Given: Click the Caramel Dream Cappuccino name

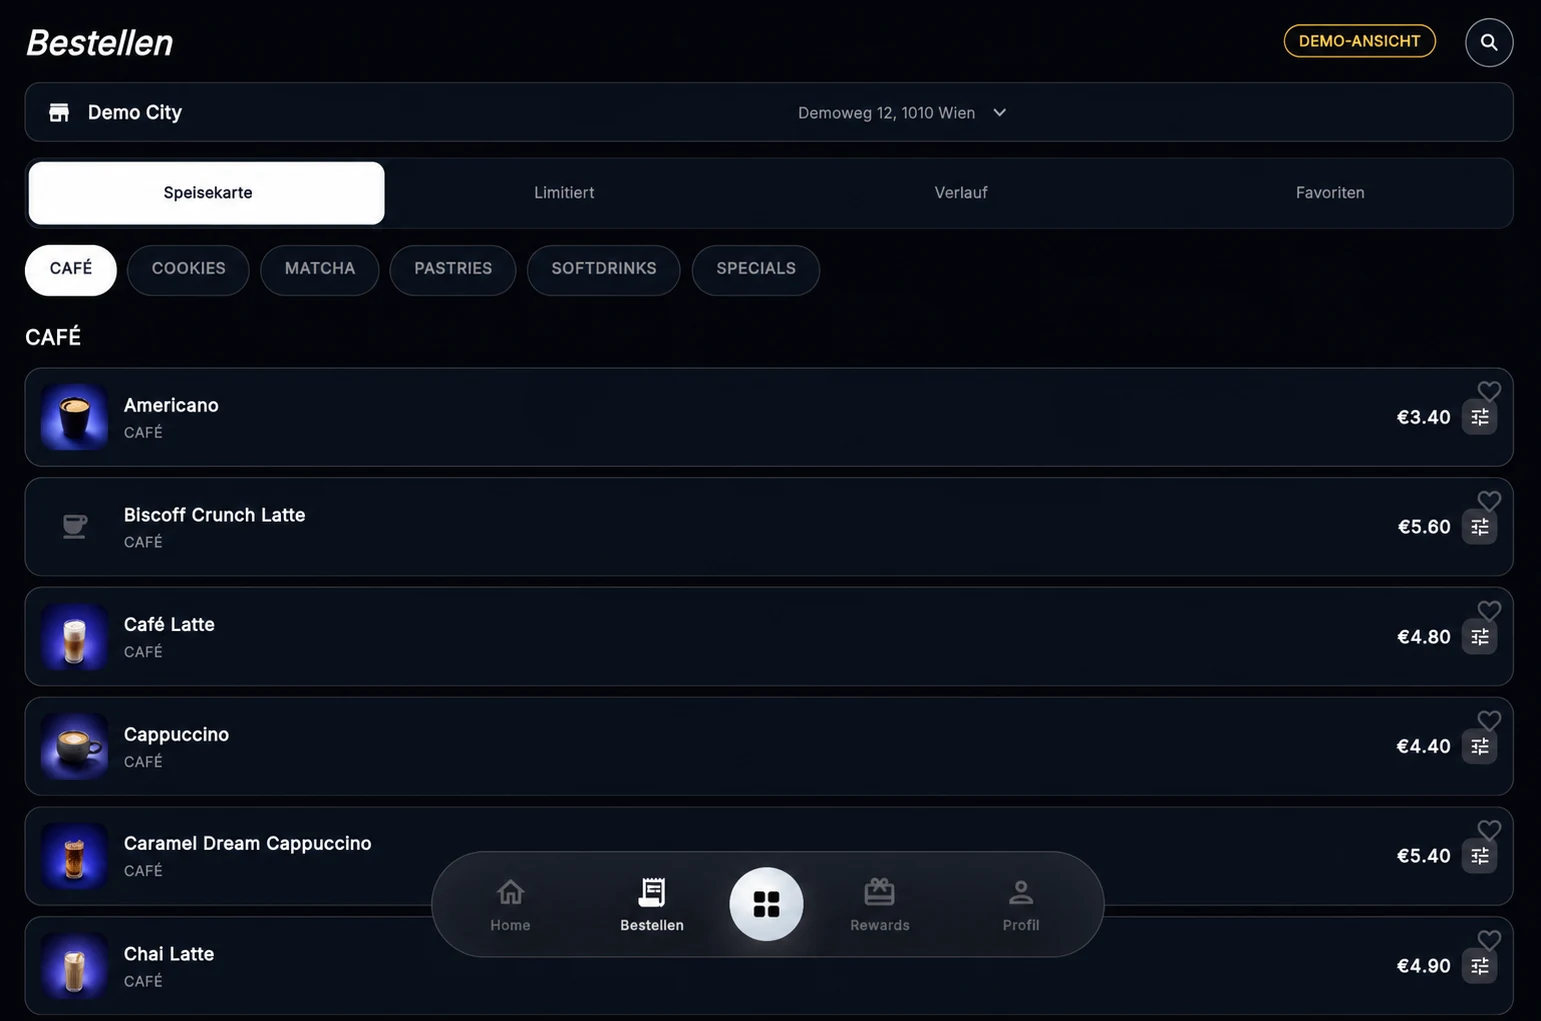Looking at the screenshot, I should (x=247, y=844).
